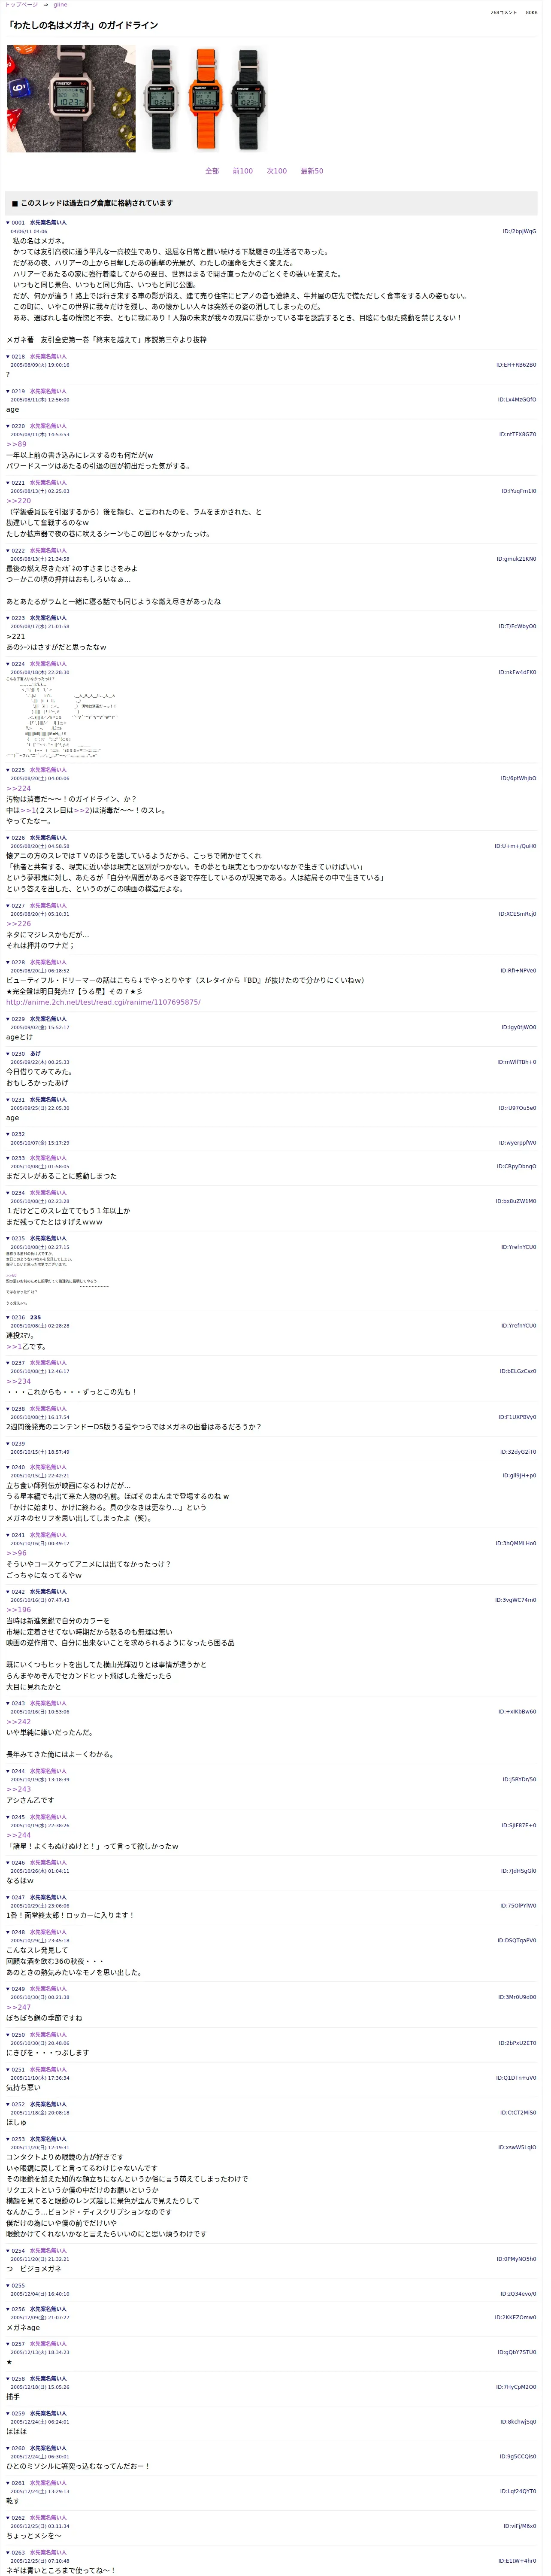Select the ID:7jdHSgGl0 text
551x2576 pixels.
[x=519, y=1871]
